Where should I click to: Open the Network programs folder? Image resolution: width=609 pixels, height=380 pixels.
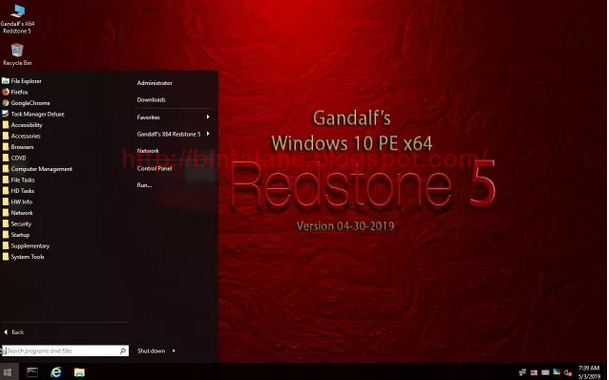pos(18,213)
